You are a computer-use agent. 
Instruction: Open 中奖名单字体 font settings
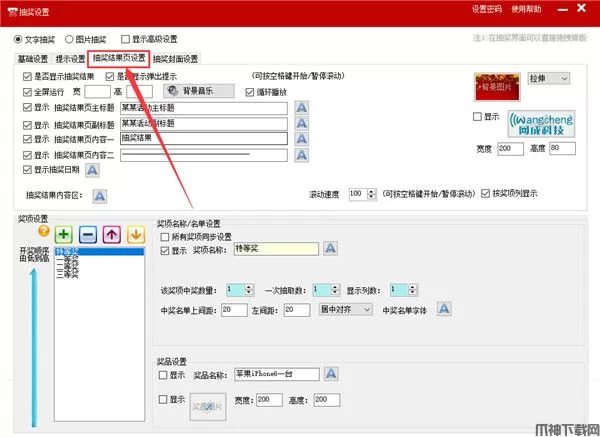(444, 309)
